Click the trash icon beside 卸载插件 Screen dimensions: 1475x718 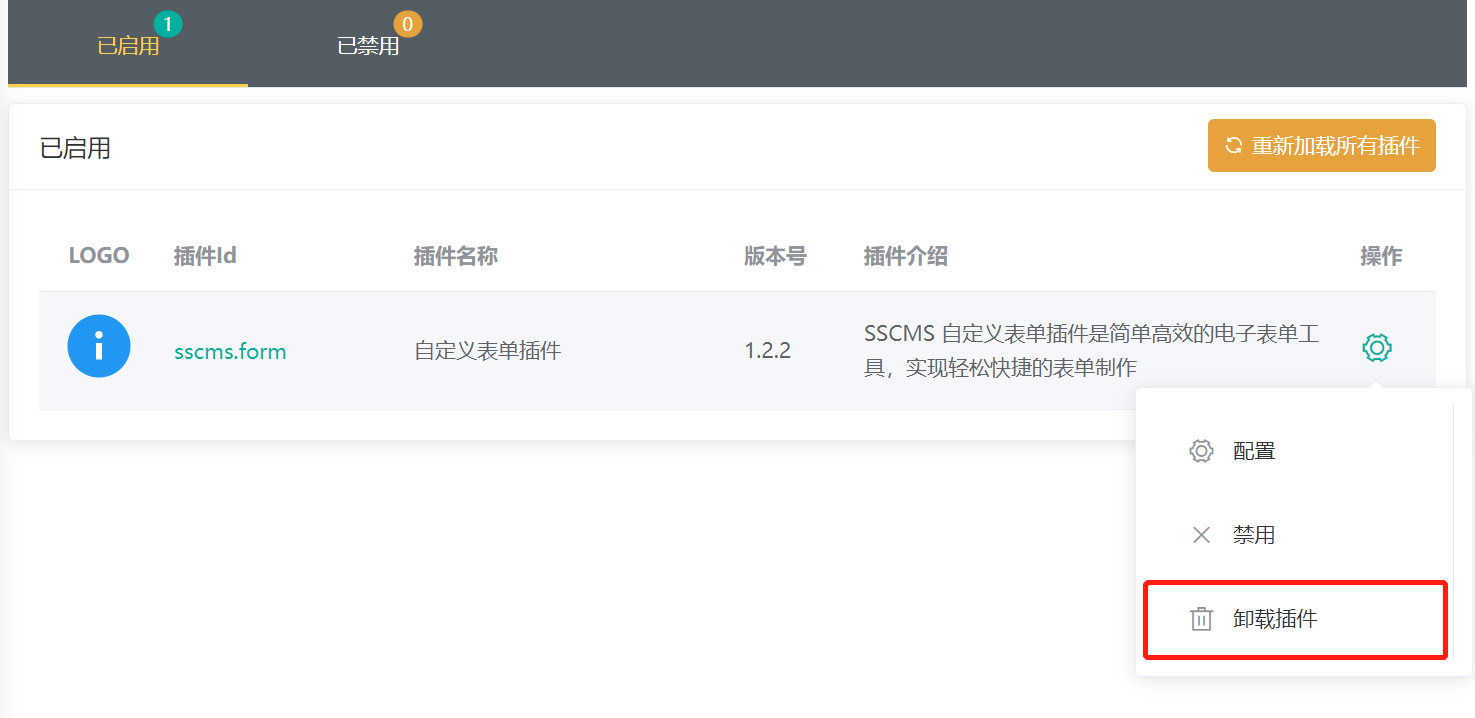click(1201, 619)
